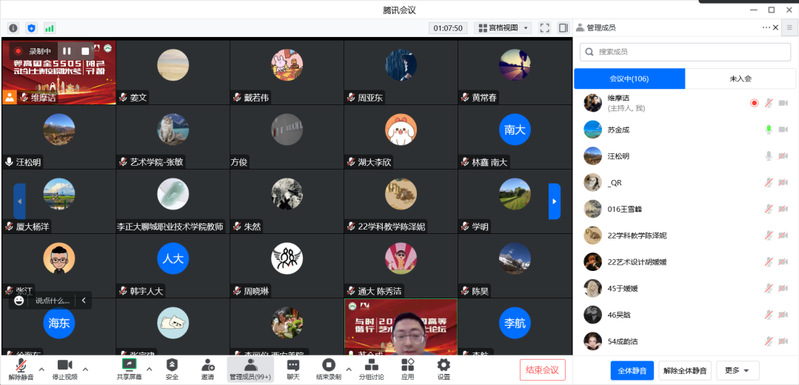799x385 pixels.
Task: Stop the recording with the square button
Action: tap(85, 51)
